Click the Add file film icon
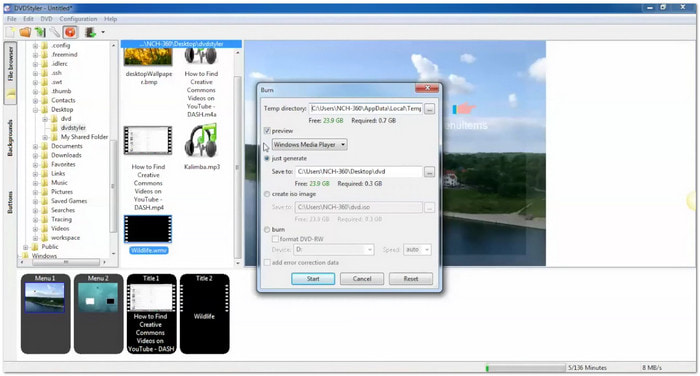Screen dimensions: 700x376 (x=91, y=32)
